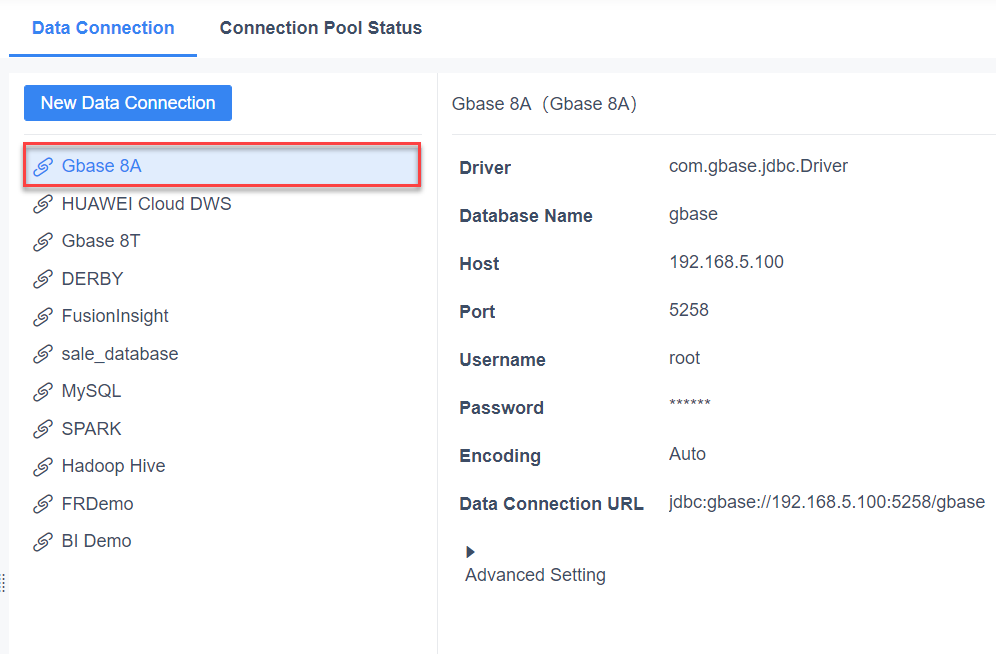Click the link icon beside Gbase 8T

pyautogui.click(x=43, y=242)
